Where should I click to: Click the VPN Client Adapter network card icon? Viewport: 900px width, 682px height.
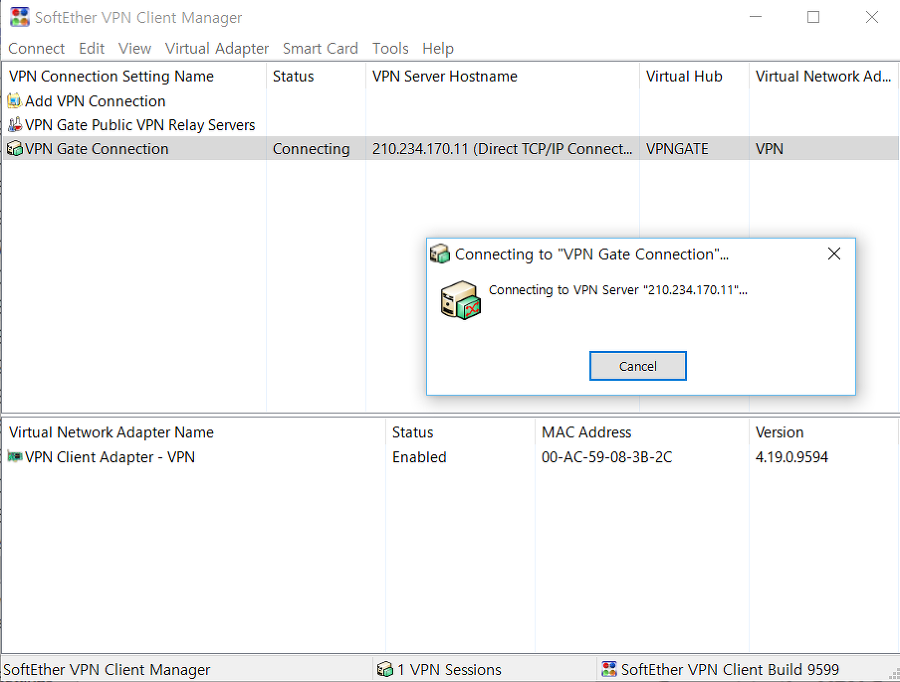(14, 457)
